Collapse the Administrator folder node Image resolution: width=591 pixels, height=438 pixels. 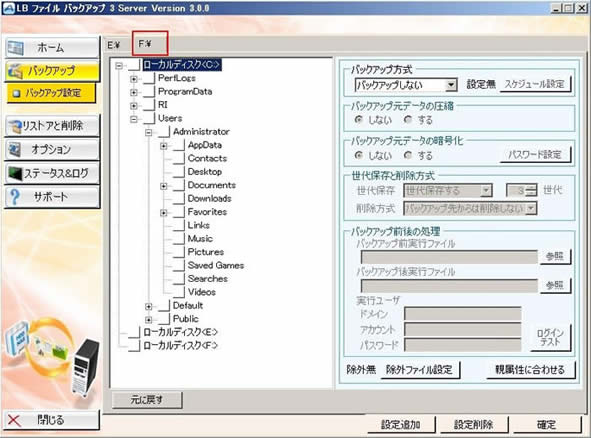(149, 132)
